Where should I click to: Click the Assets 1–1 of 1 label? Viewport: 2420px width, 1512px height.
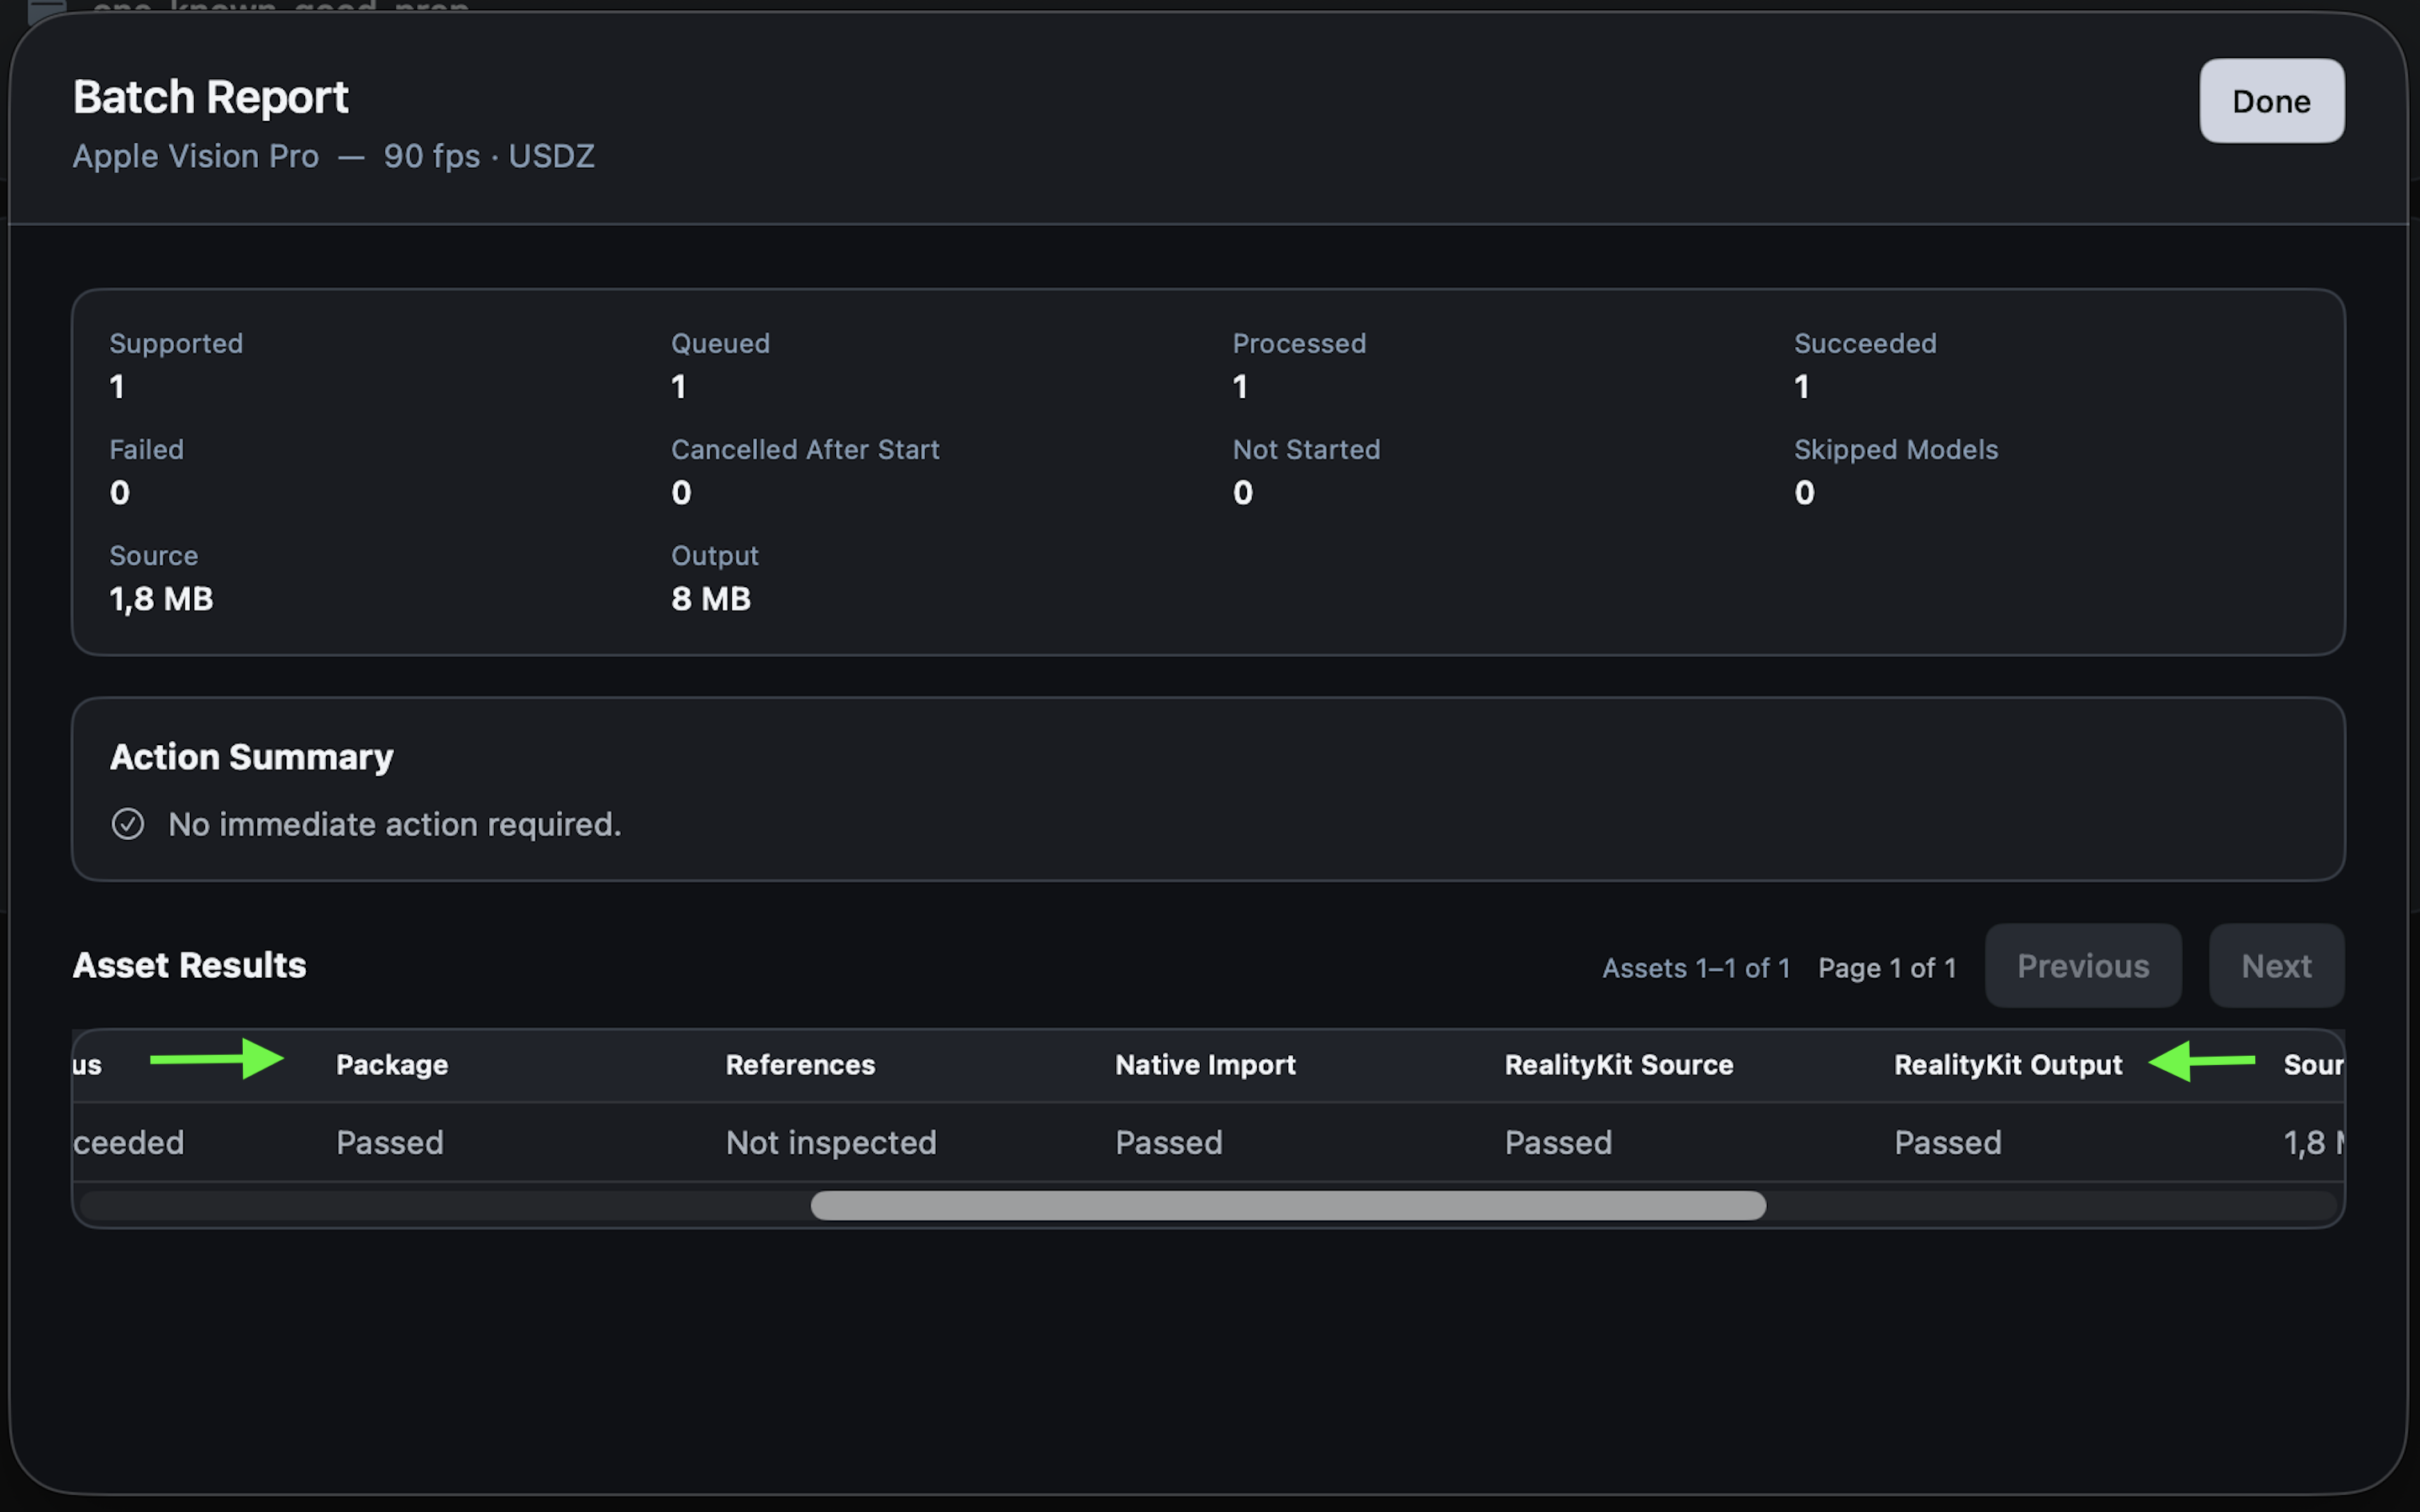click(1696, 968)
